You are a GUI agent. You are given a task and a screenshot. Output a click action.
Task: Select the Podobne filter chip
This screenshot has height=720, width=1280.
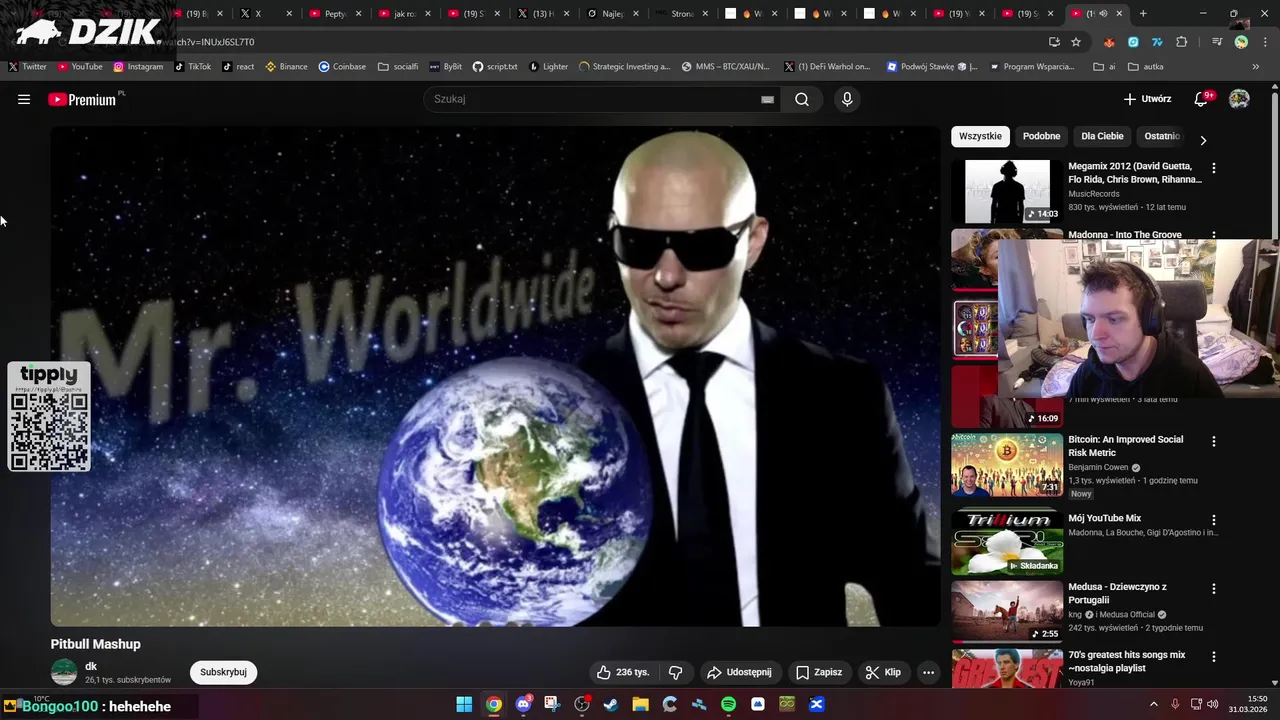point(1042,136)
